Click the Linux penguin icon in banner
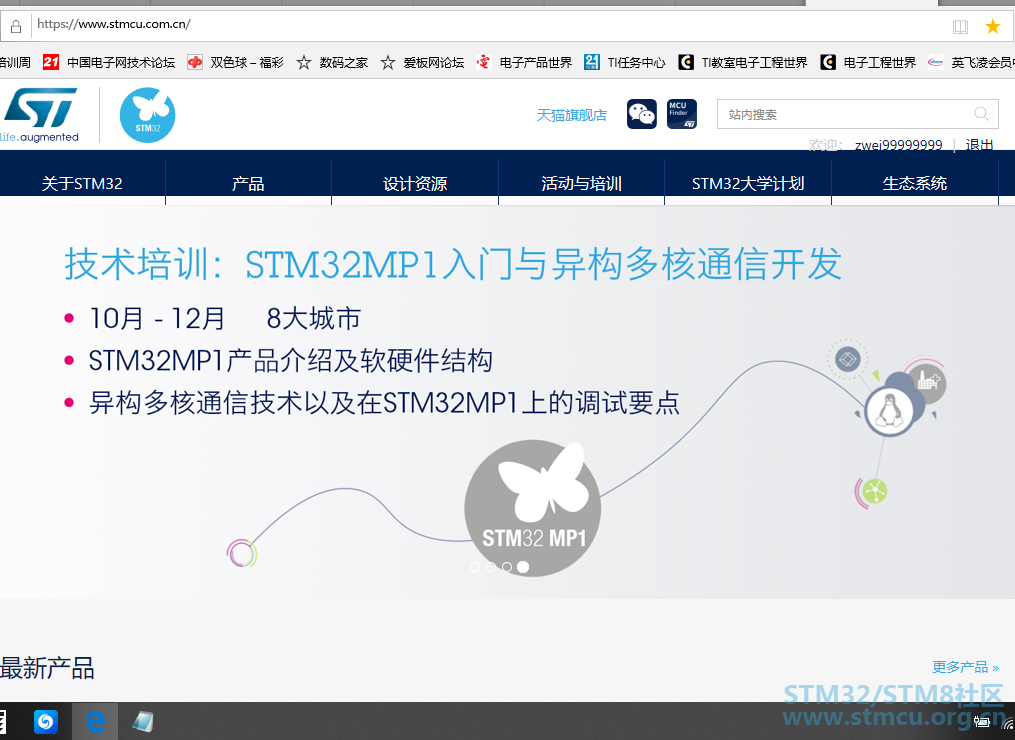 point(890,410)
